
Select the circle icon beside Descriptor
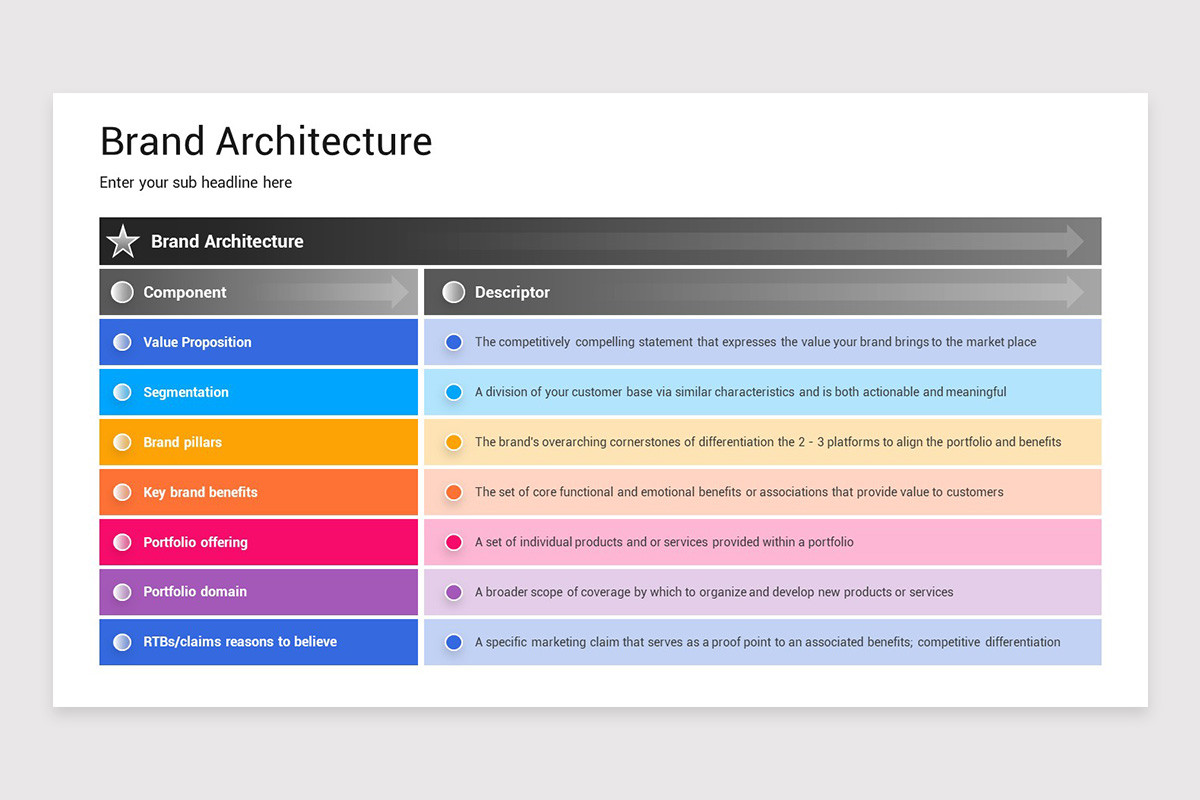453,291
